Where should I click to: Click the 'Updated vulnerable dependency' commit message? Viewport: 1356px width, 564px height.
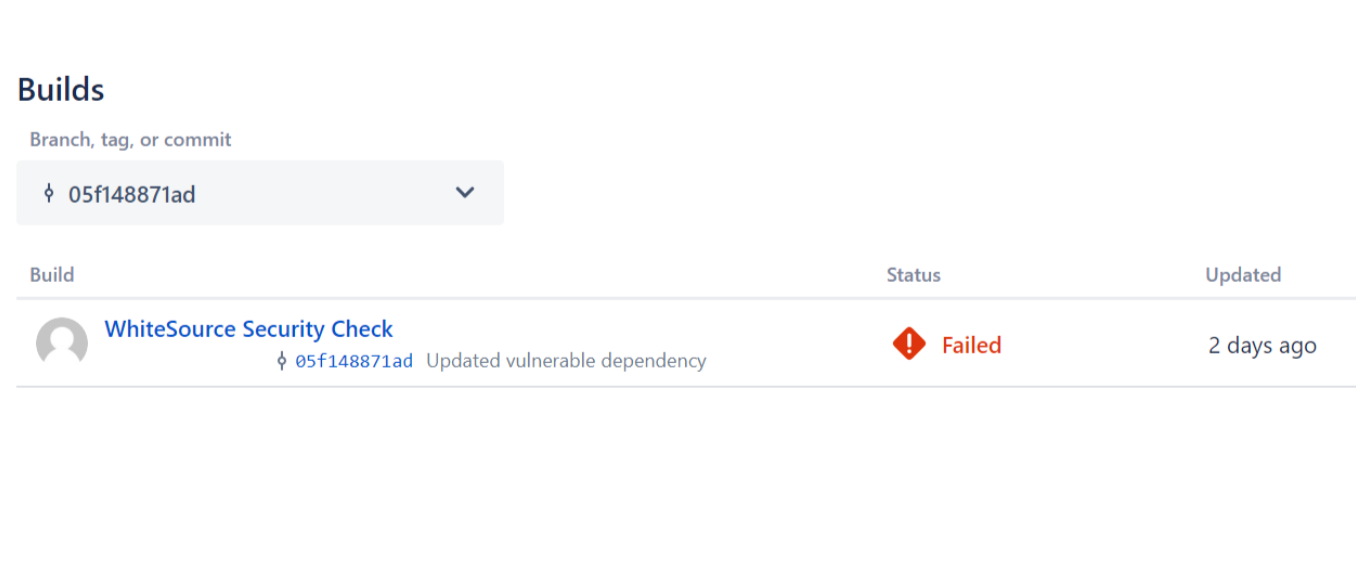(566, 361)
